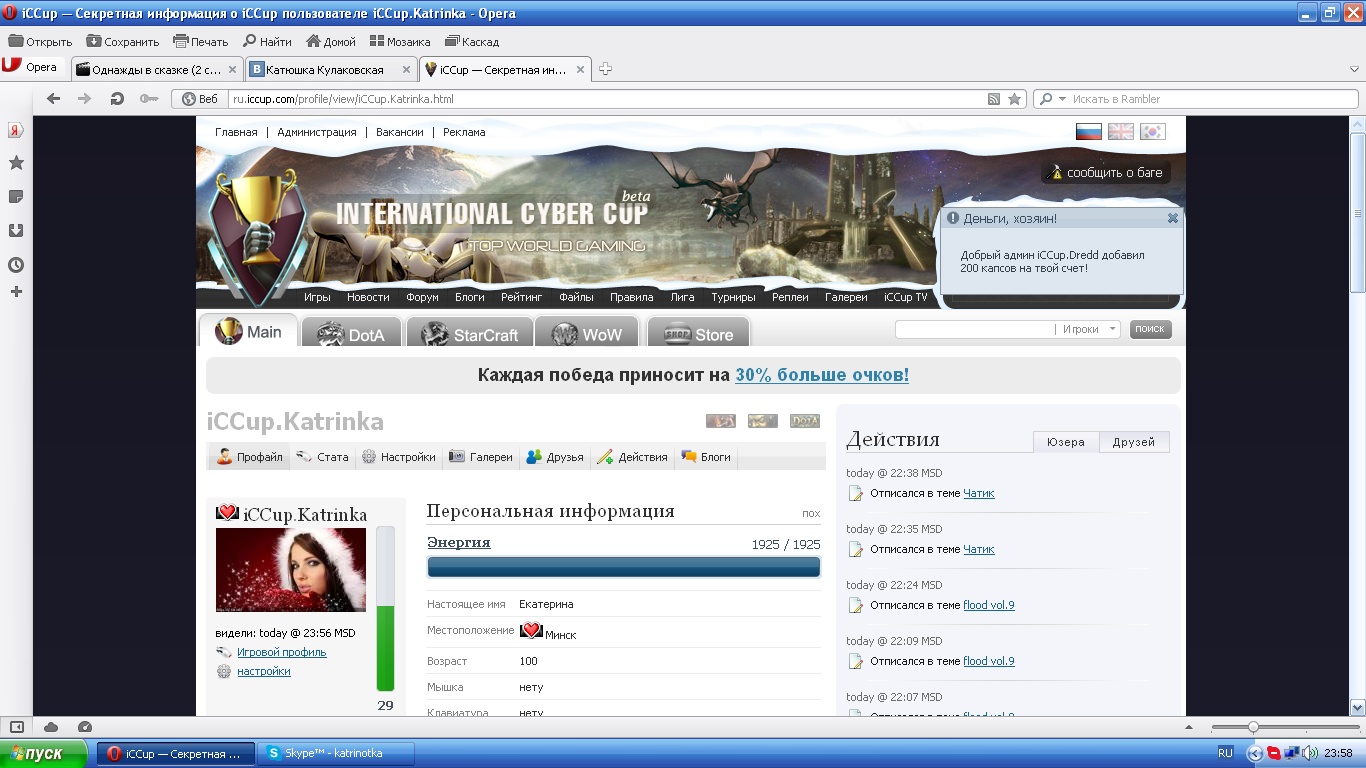1366x768 pixels.
Task: Bookmark page with the star icon in address bar
Action: 1014,99
